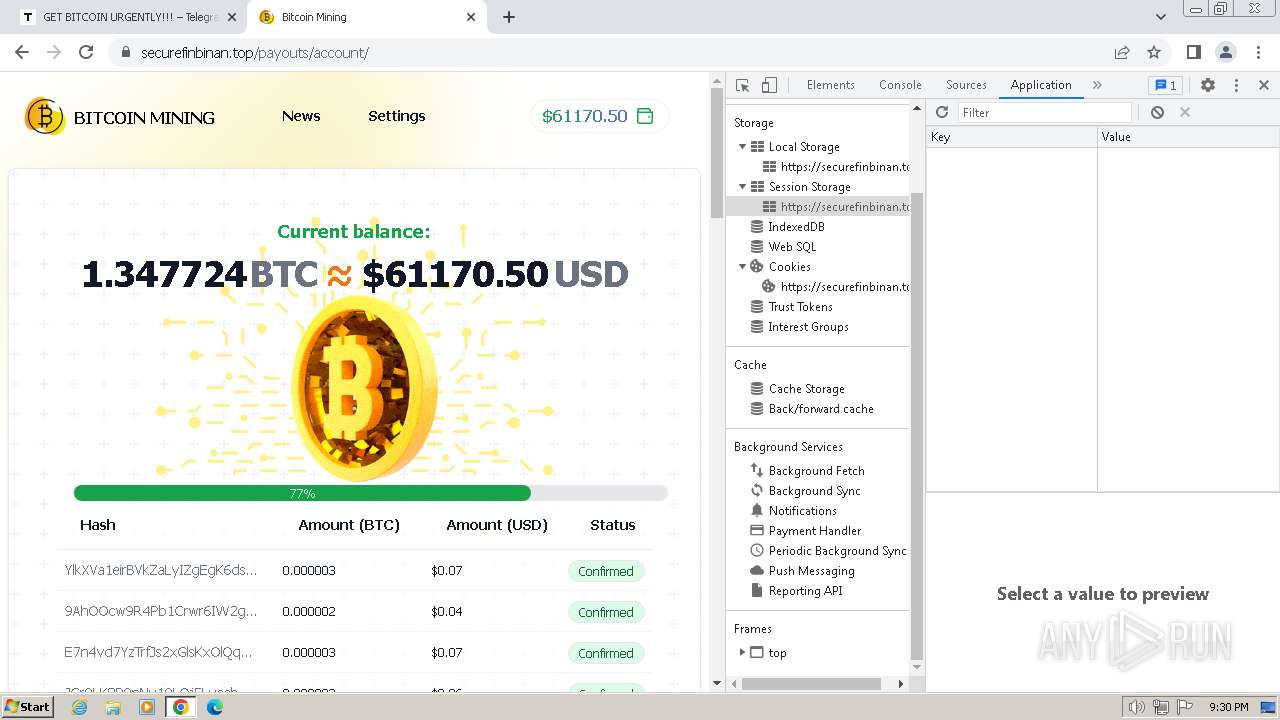Screen dimensions: 1280x720
Task: Close the DevTools panel
Action: [1264, 85]
